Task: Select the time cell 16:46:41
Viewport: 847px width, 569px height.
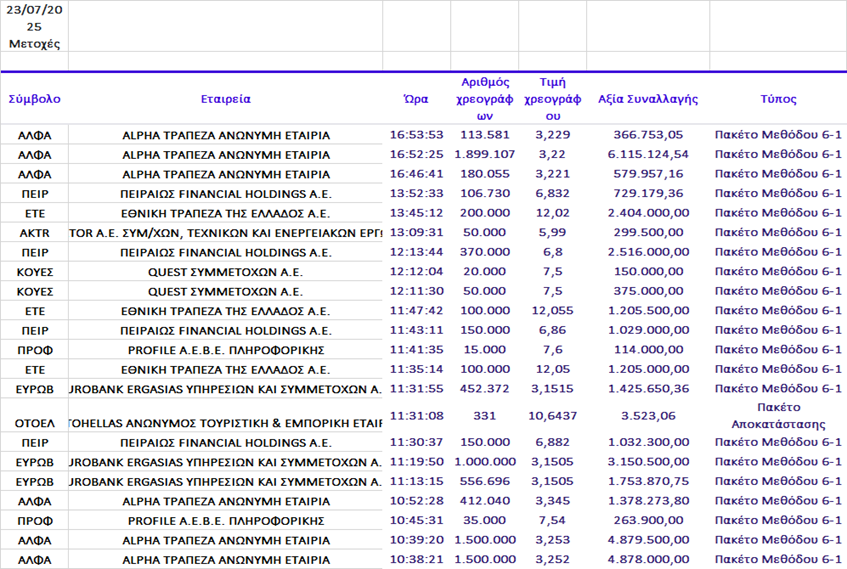Action: [x=416, y=173]
